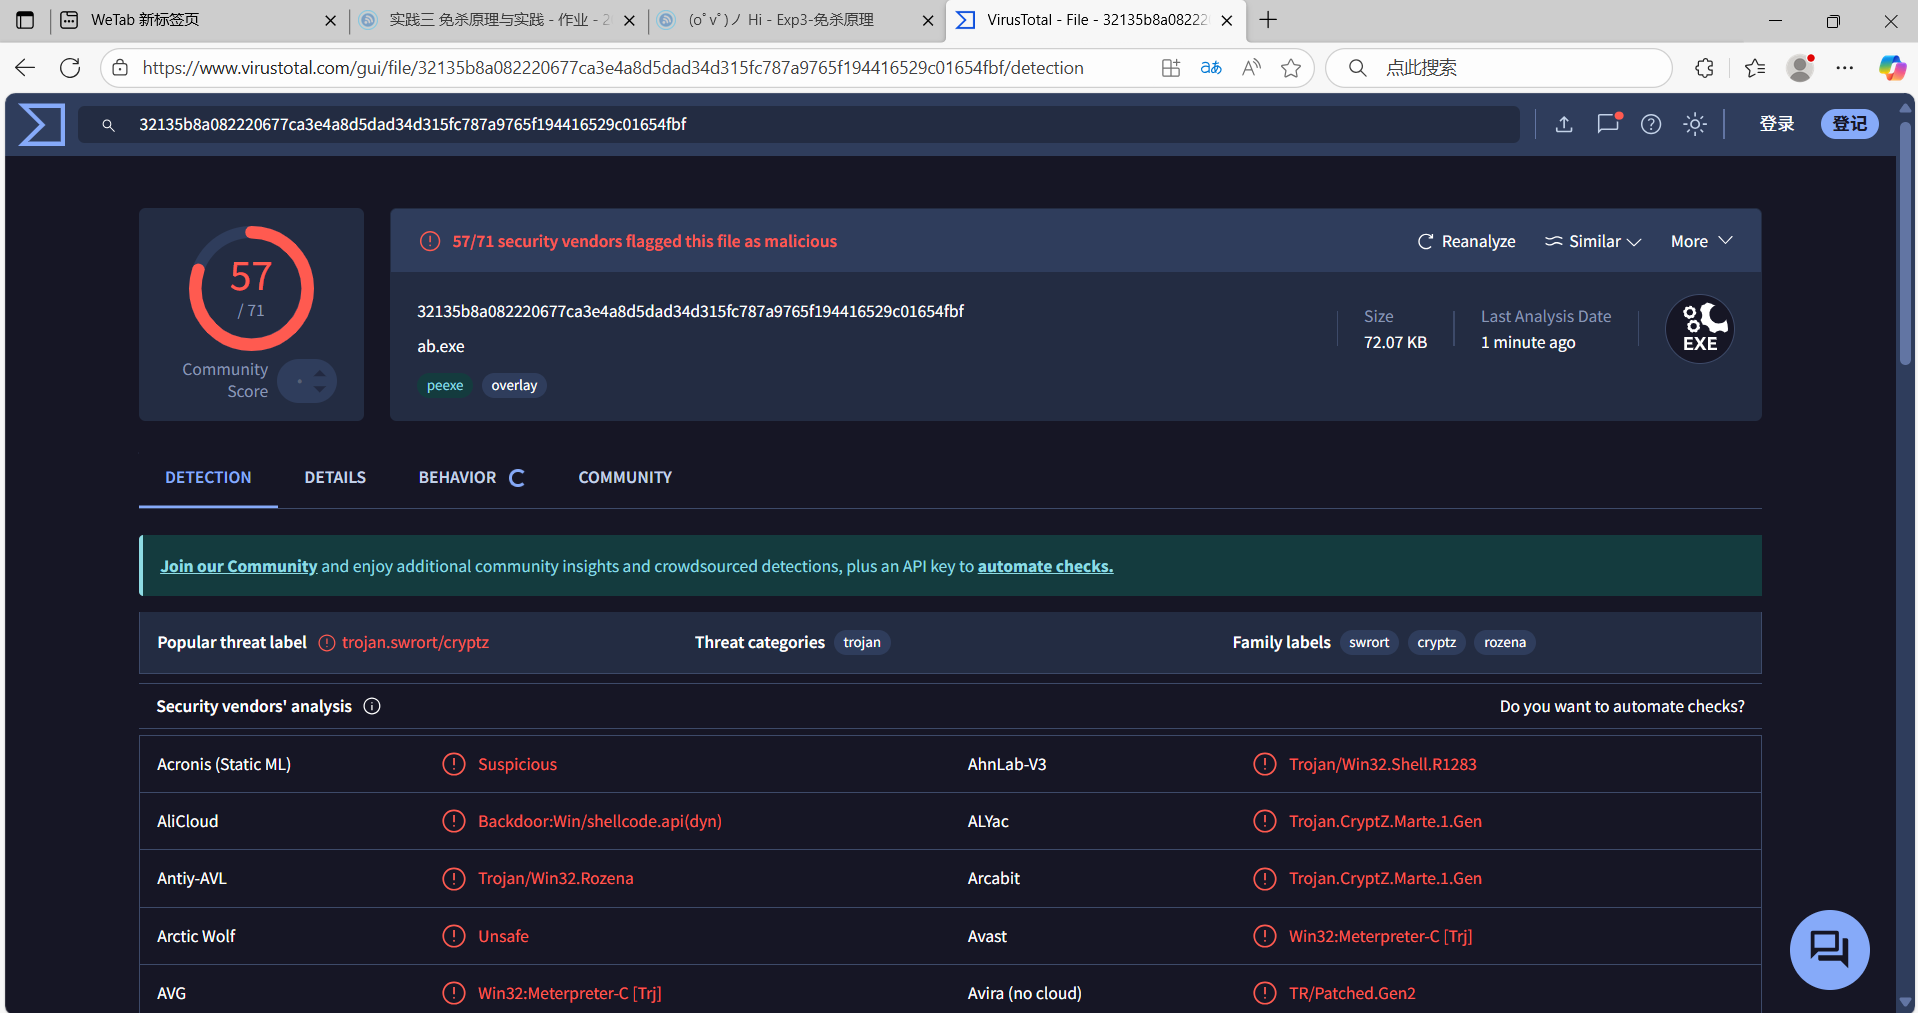The image size is (1918, 1013).
Task: Click the tab actions menu icon
Action: click(25, 20)
